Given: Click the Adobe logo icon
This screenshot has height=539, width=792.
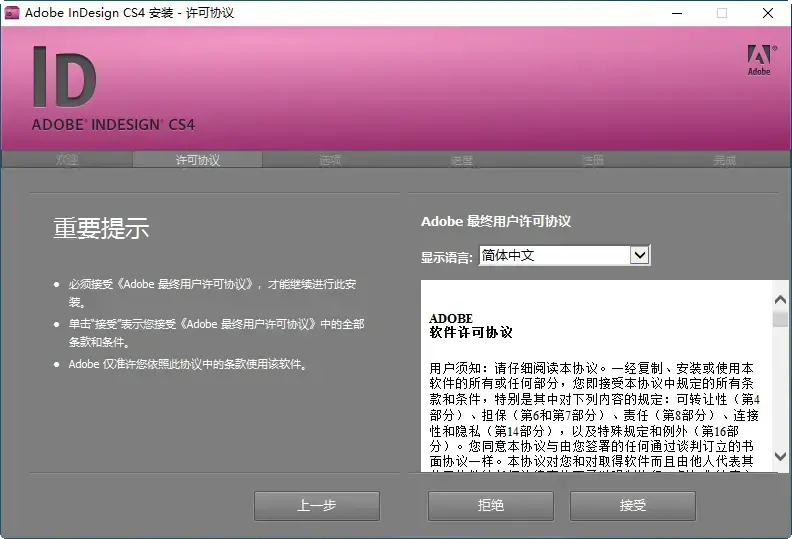Looking at the screenshot, I should coord(761,60).
